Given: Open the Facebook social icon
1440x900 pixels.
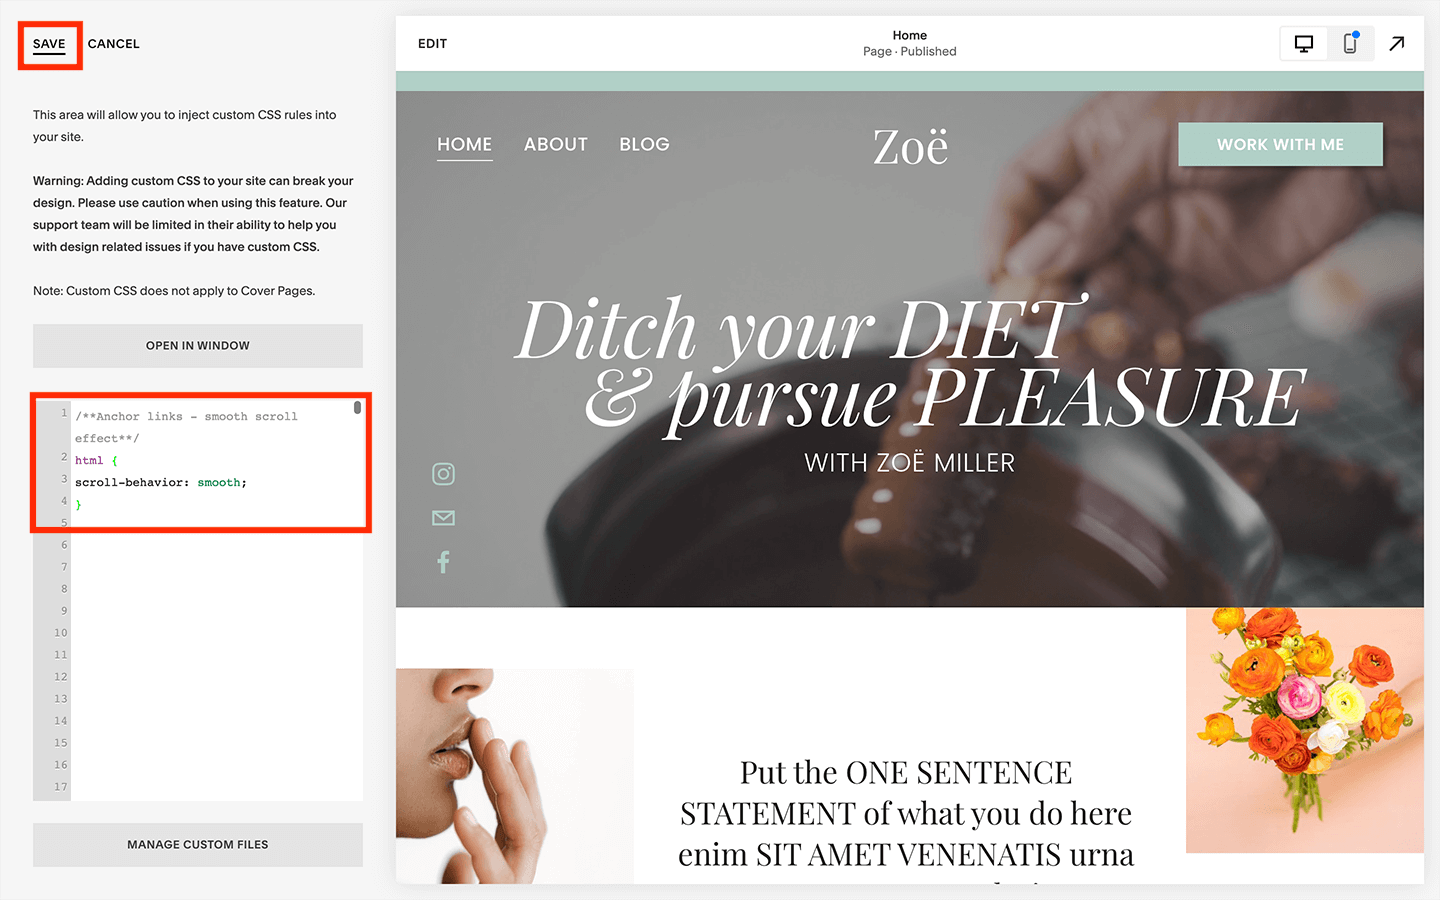Looking at the screenshot, I should [x=443, y=562].
